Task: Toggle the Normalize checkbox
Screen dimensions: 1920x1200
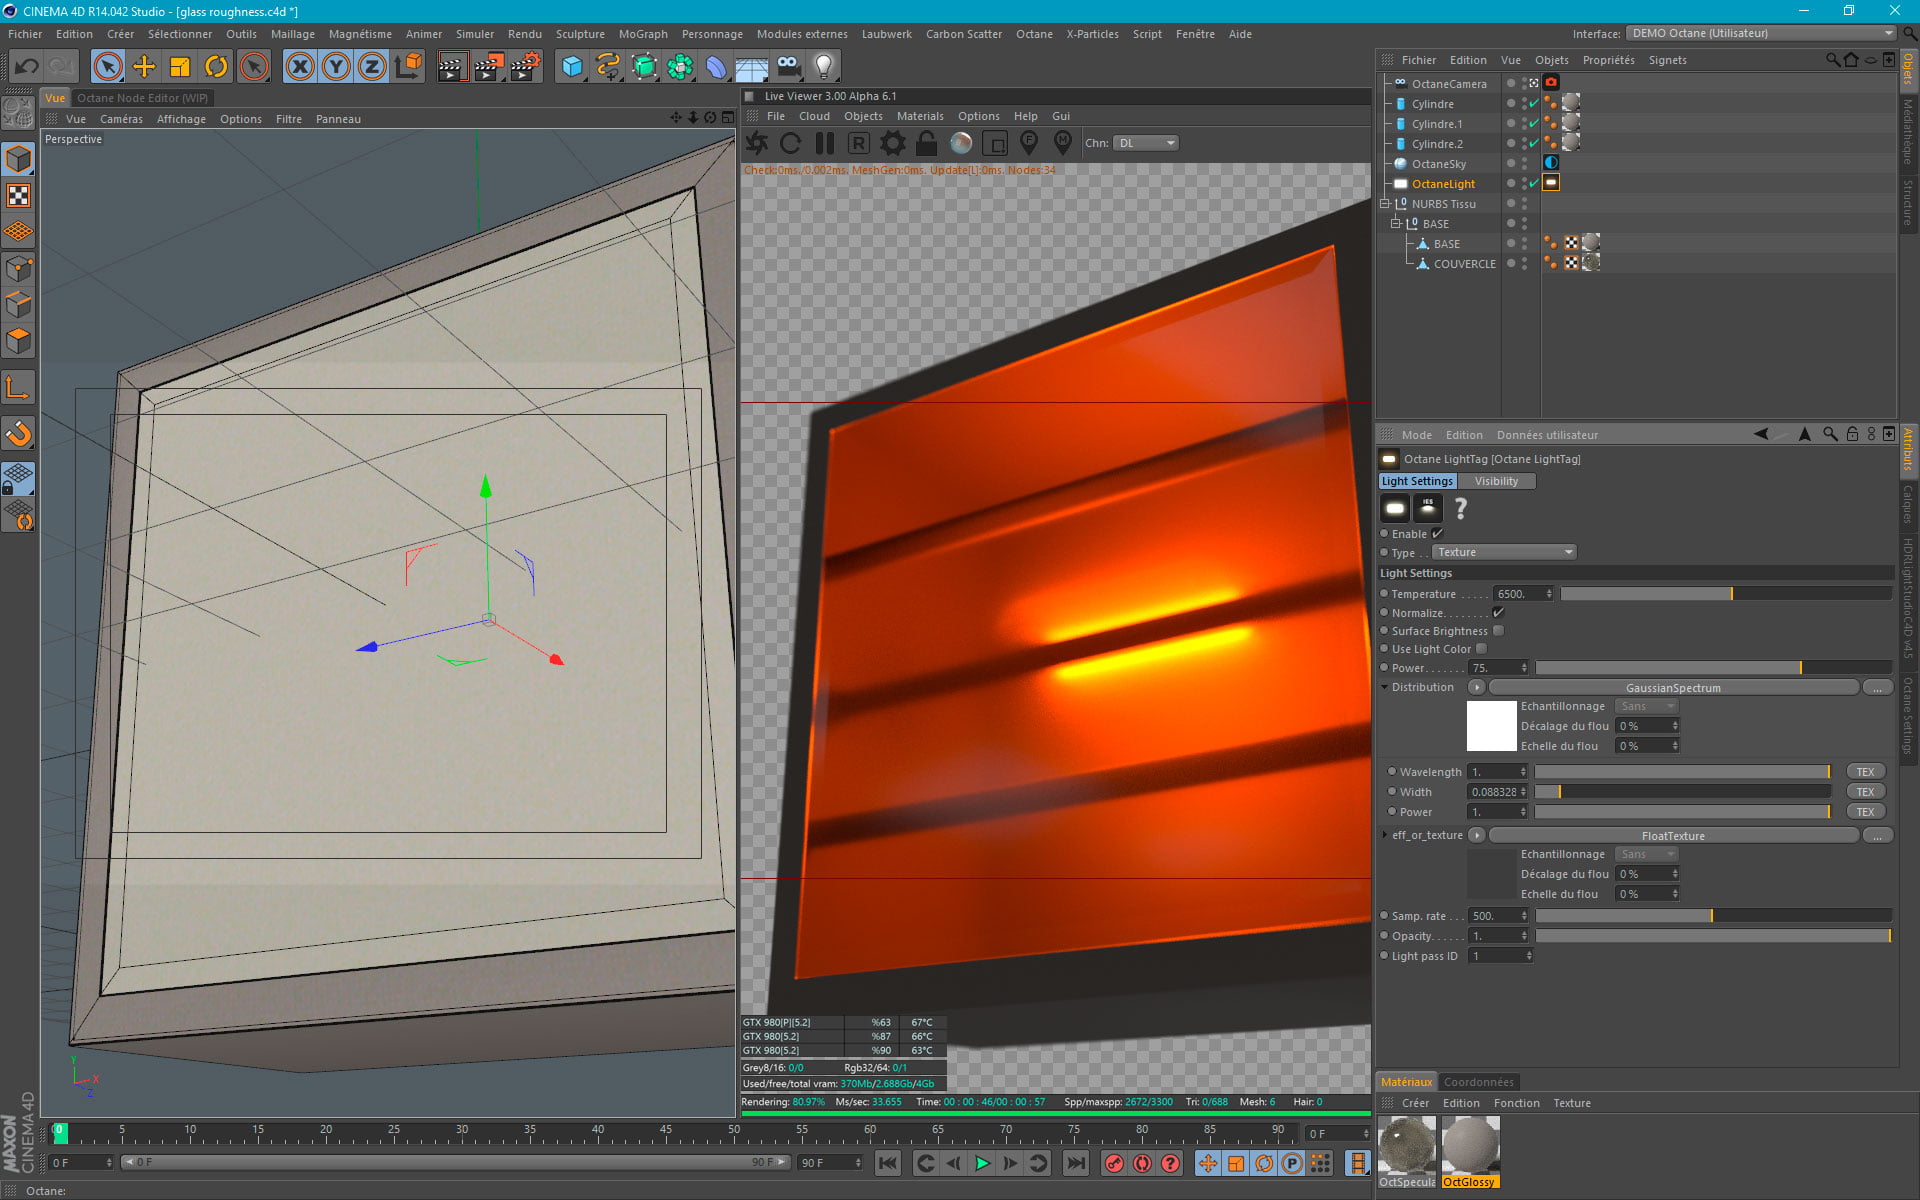Action: point(1498,613)
